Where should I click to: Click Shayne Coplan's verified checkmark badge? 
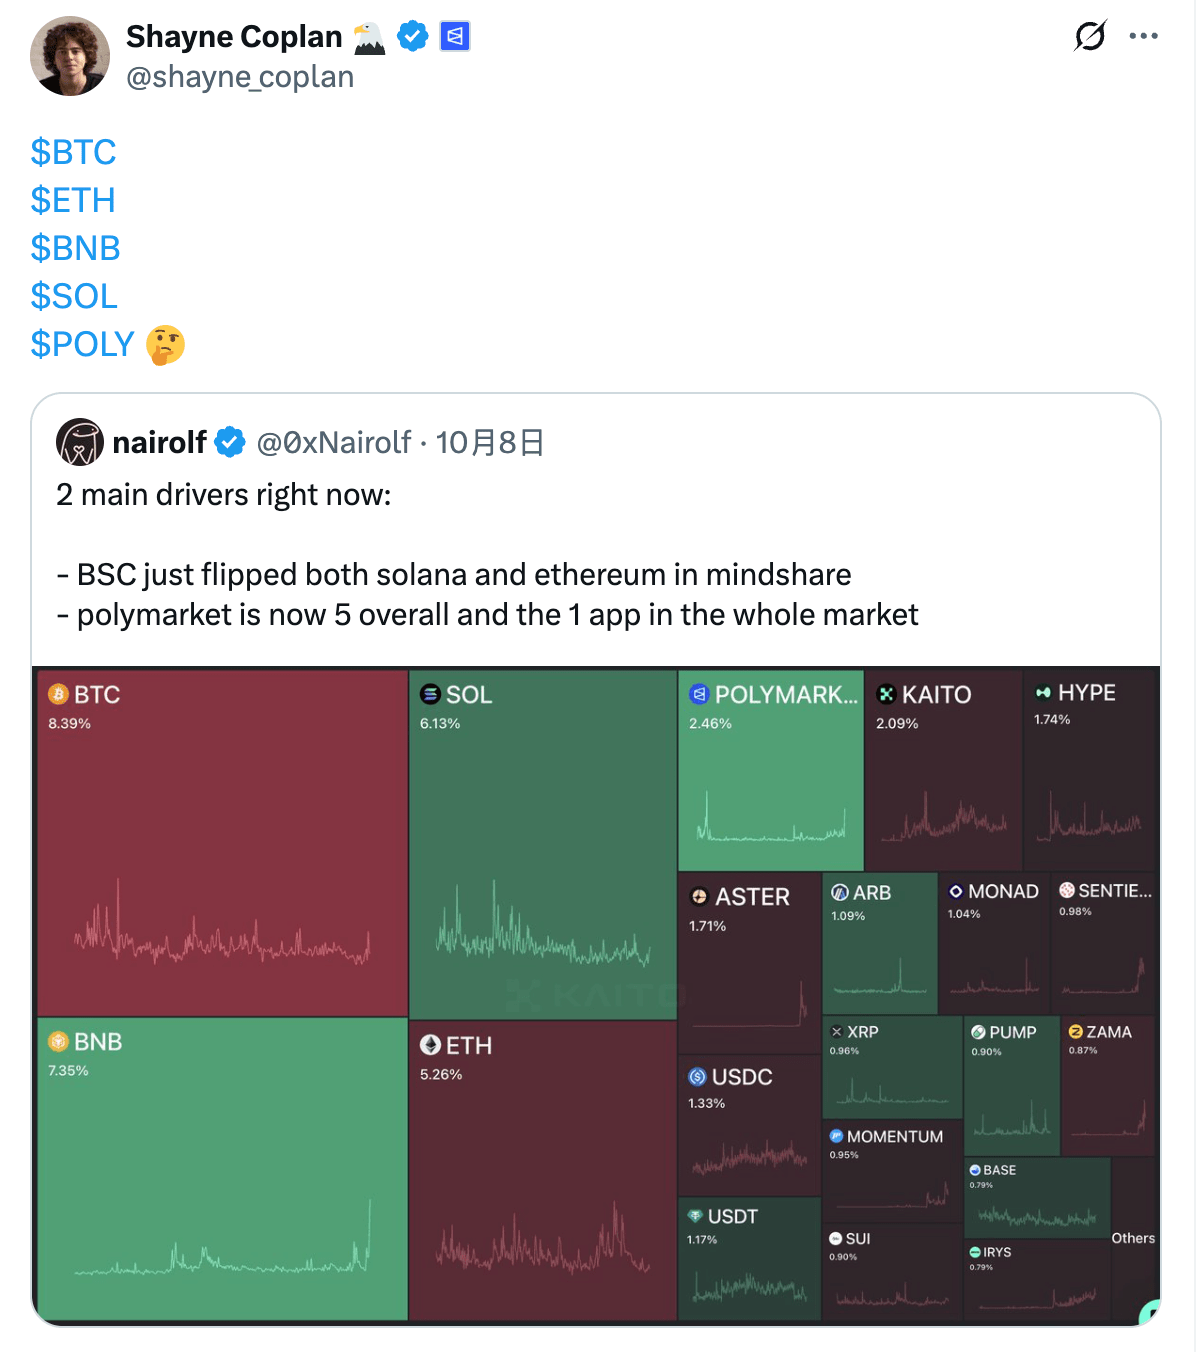pos(412,36)
